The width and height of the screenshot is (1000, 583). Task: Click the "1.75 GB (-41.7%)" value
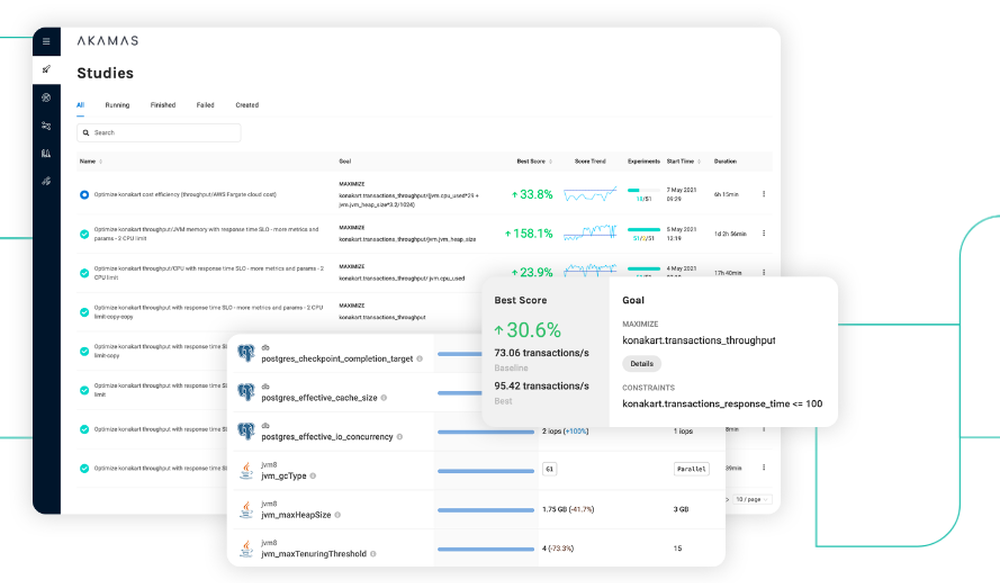tap(568, 510)
